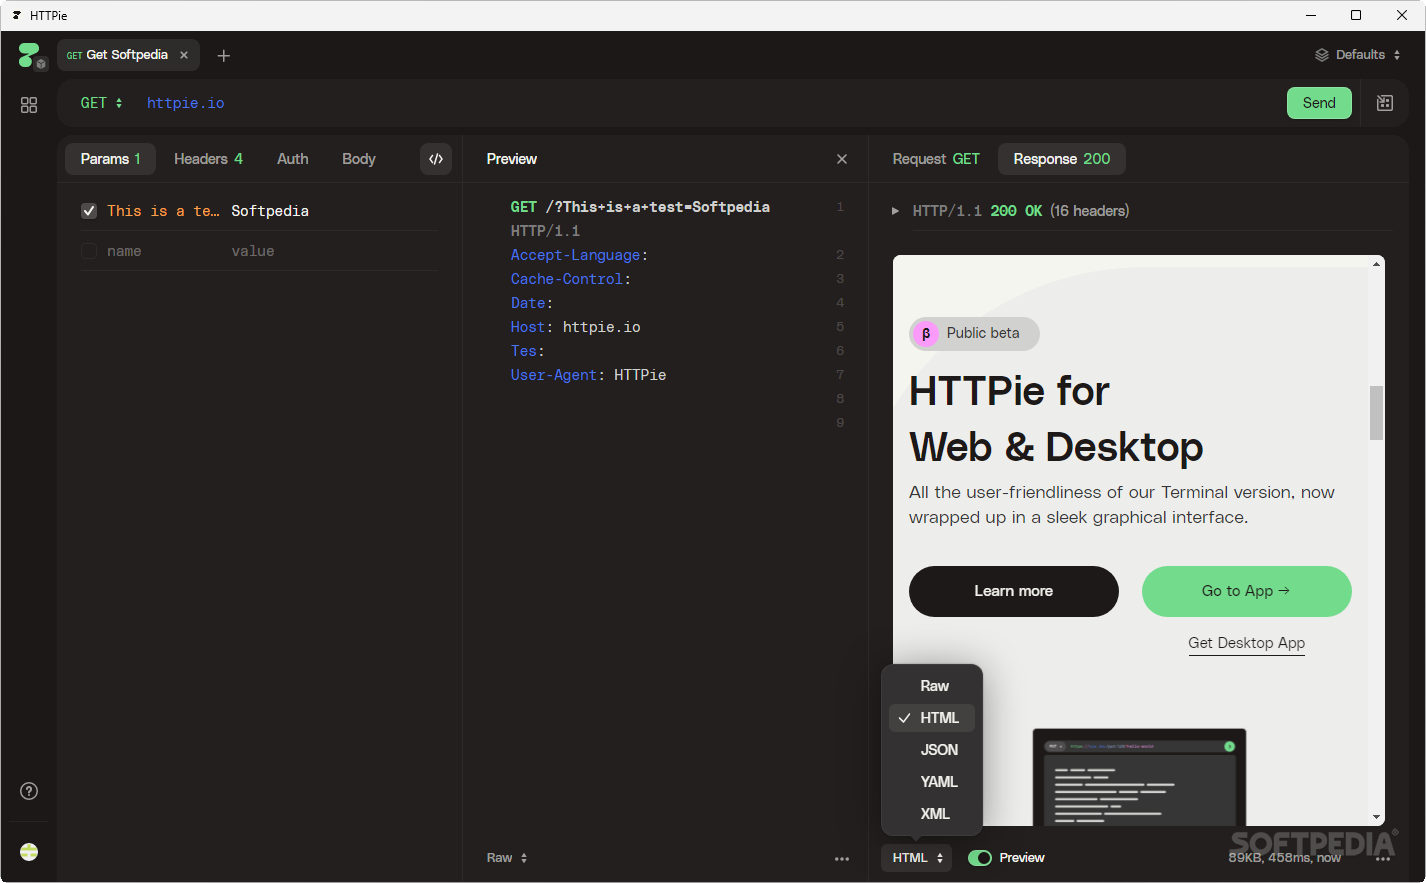The image size is (1426, 883).
Task: Open Preview panel more options ellipsis
Action: click(x=842, y=859)
